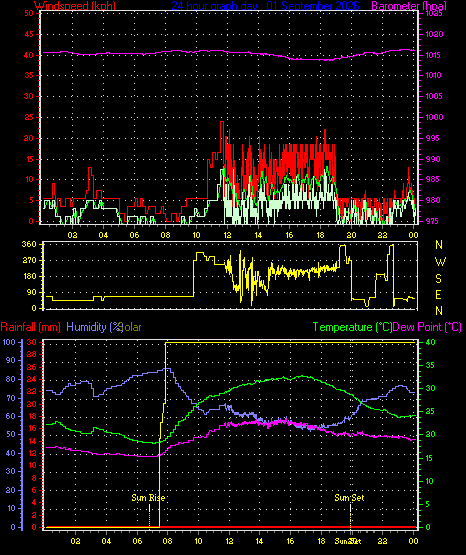The image size is (466, 555).
Task: Select the Rainfall (mm) legend label
Action: [x=31, y=327]
